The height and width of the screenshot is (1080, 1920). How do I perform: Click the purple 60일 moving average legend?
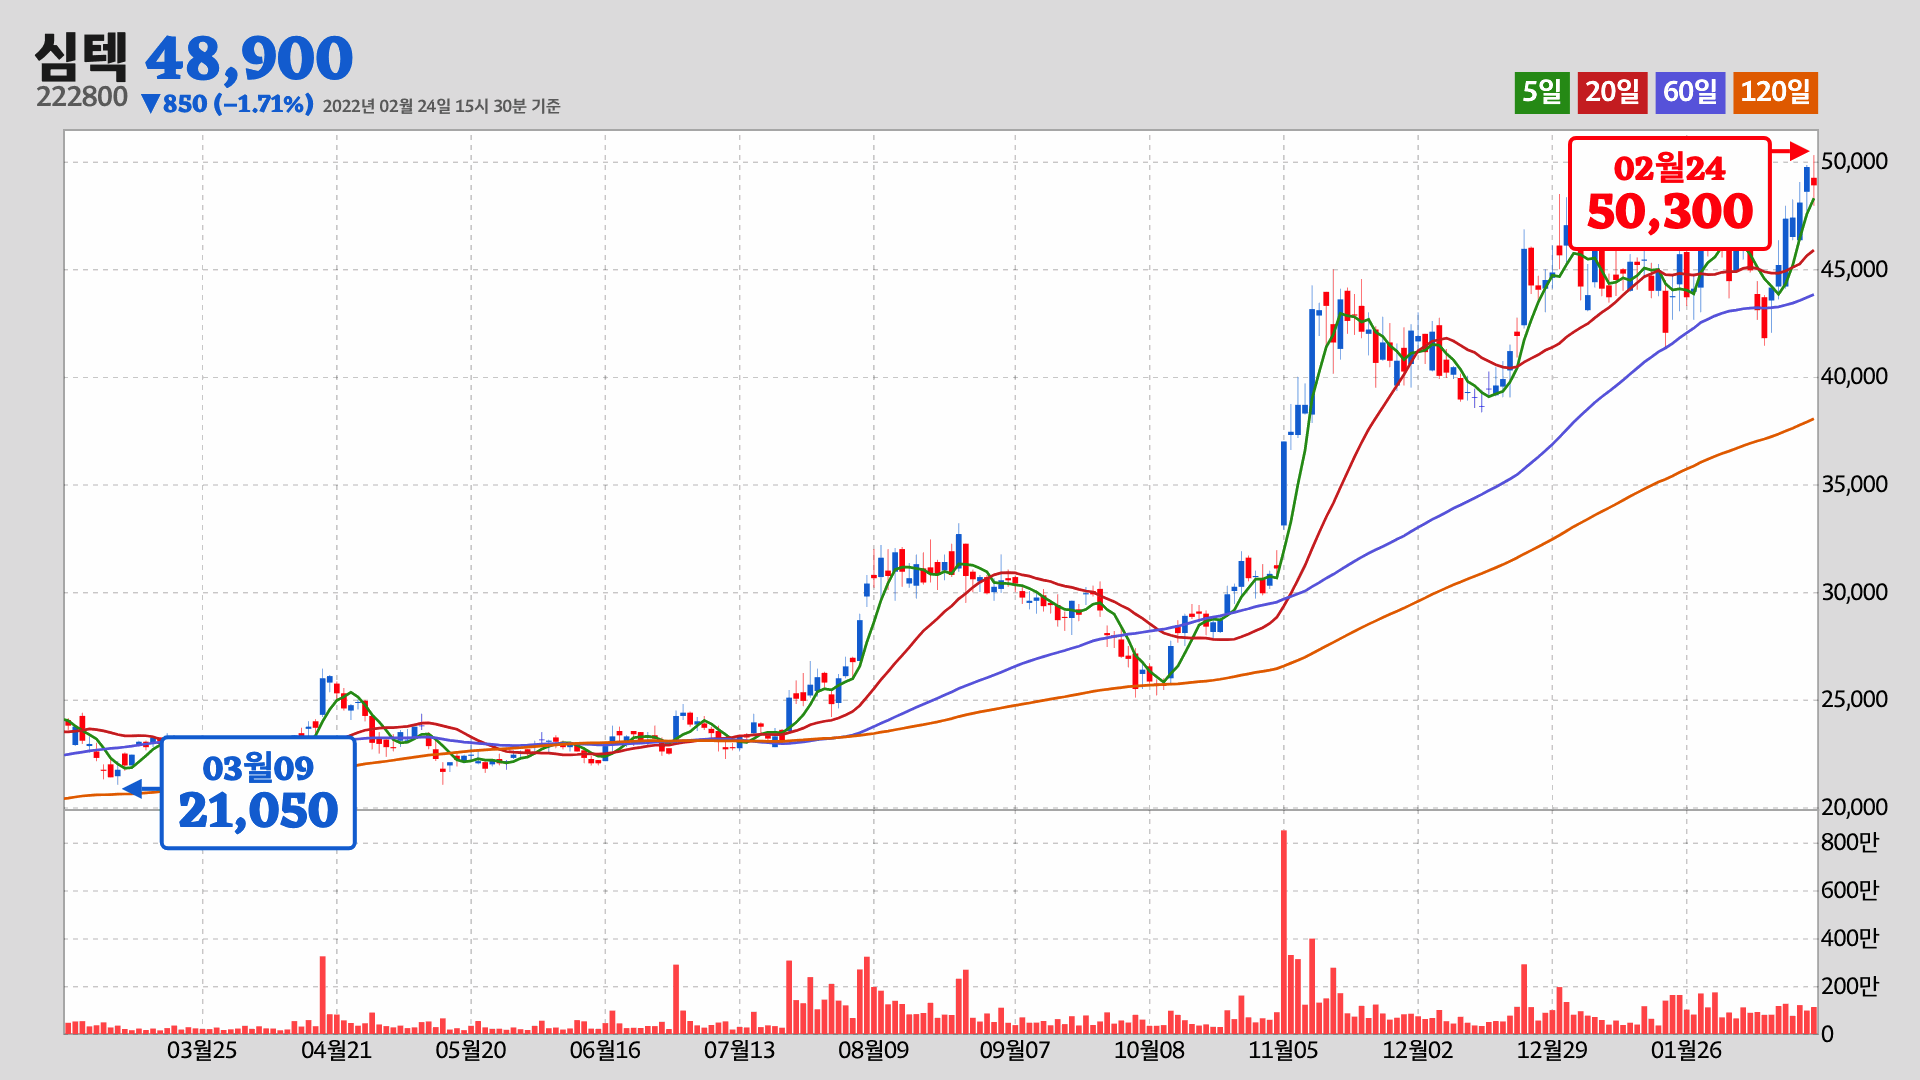(x=1690, y=92)
